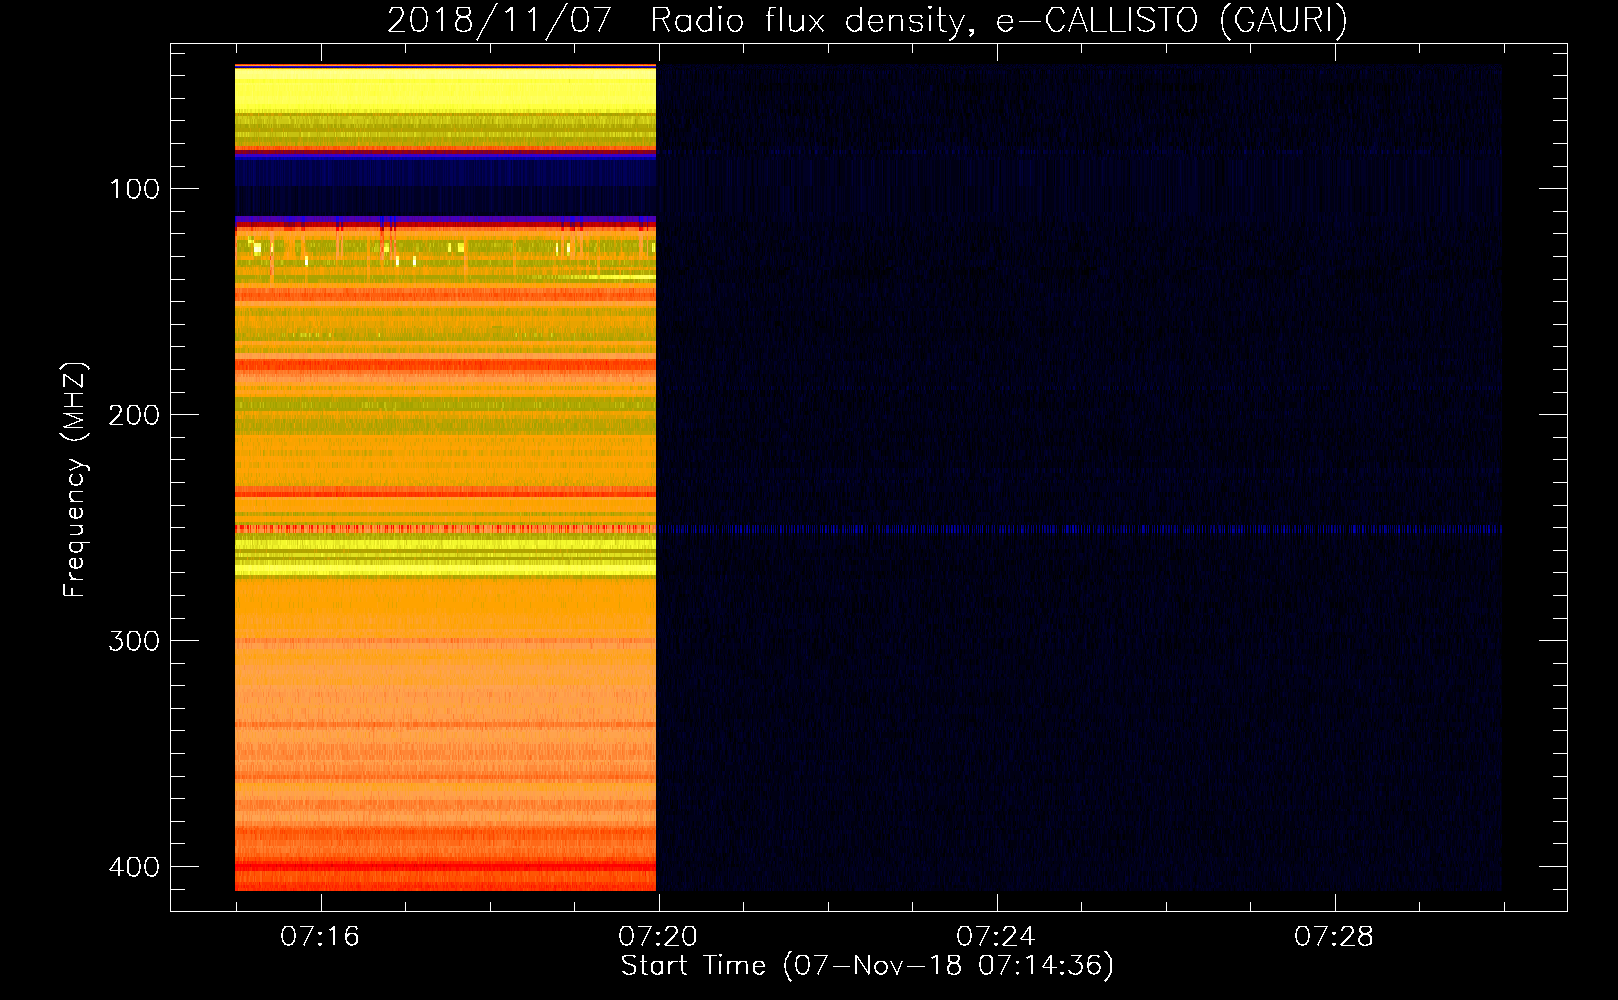The height and width of the screenshot is (1000, 1618).
Task: Click the 400 frequency tick label
Action: pyautogui.click(x=134, y=867)
